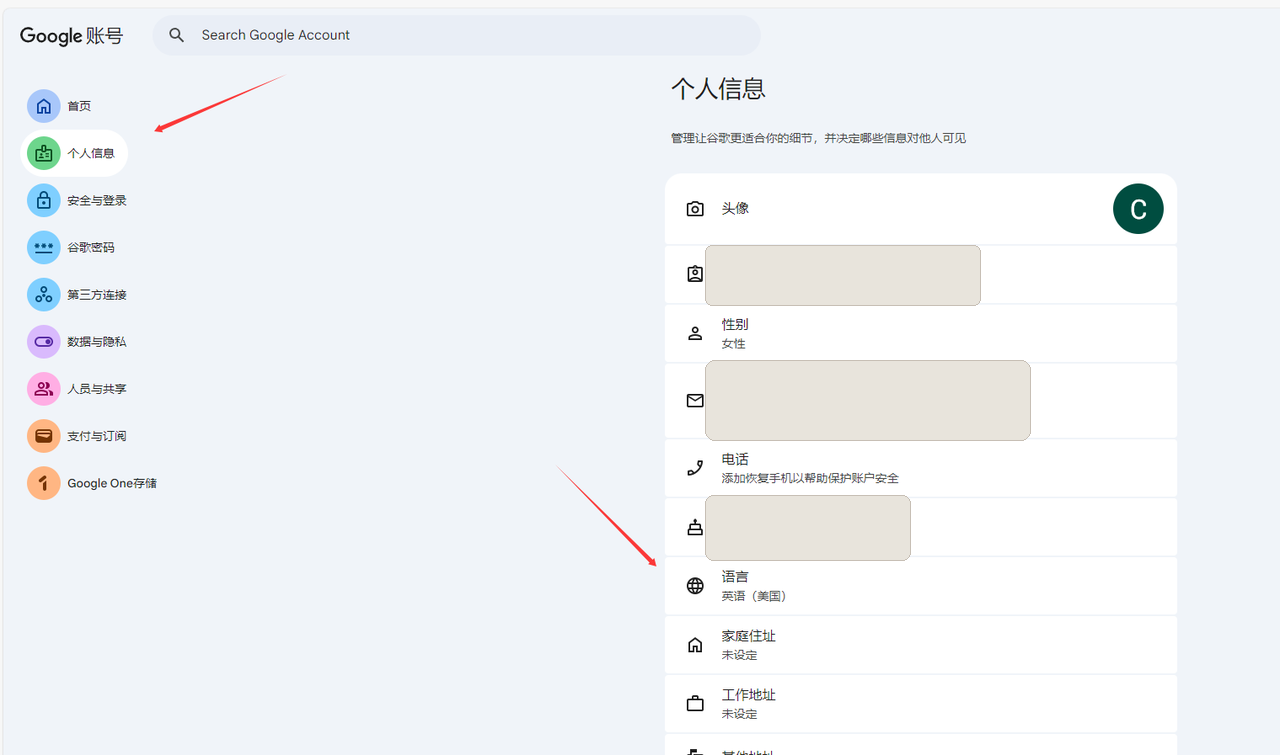The width and height of the screenshot is (1280, 755).
Task: Click the mail envelope icon
Action: point(695,400)
